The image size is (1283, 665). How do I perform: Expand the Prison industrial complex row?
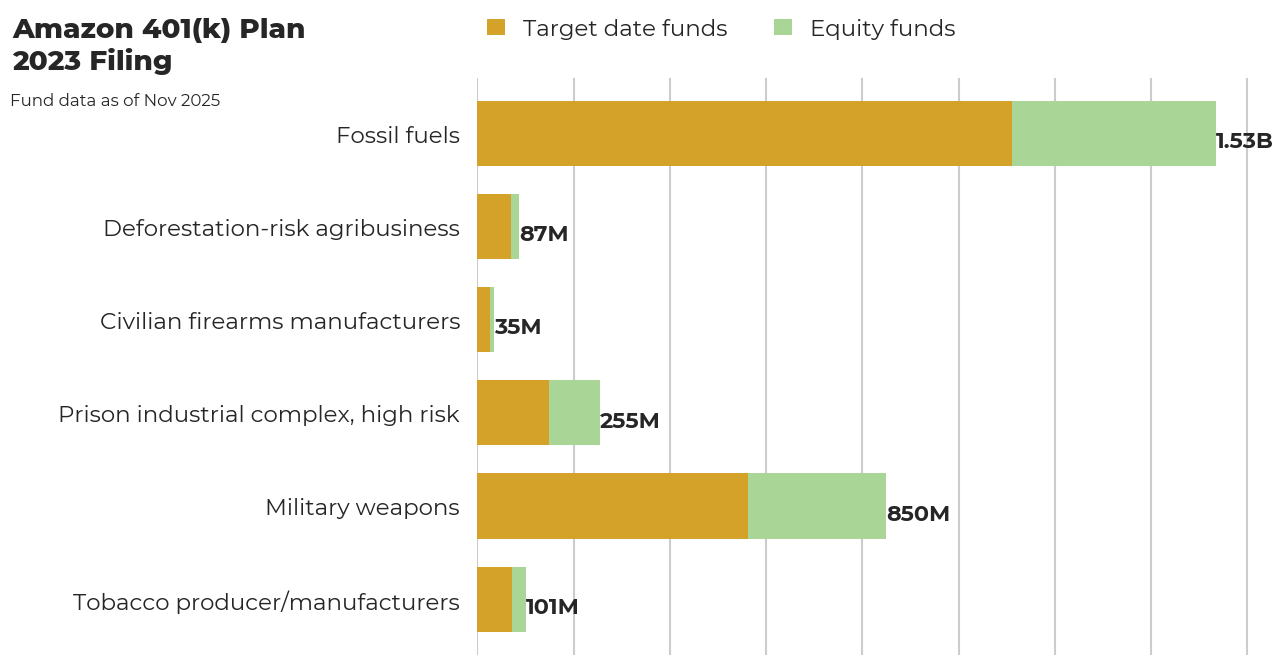tap(258, 412)
